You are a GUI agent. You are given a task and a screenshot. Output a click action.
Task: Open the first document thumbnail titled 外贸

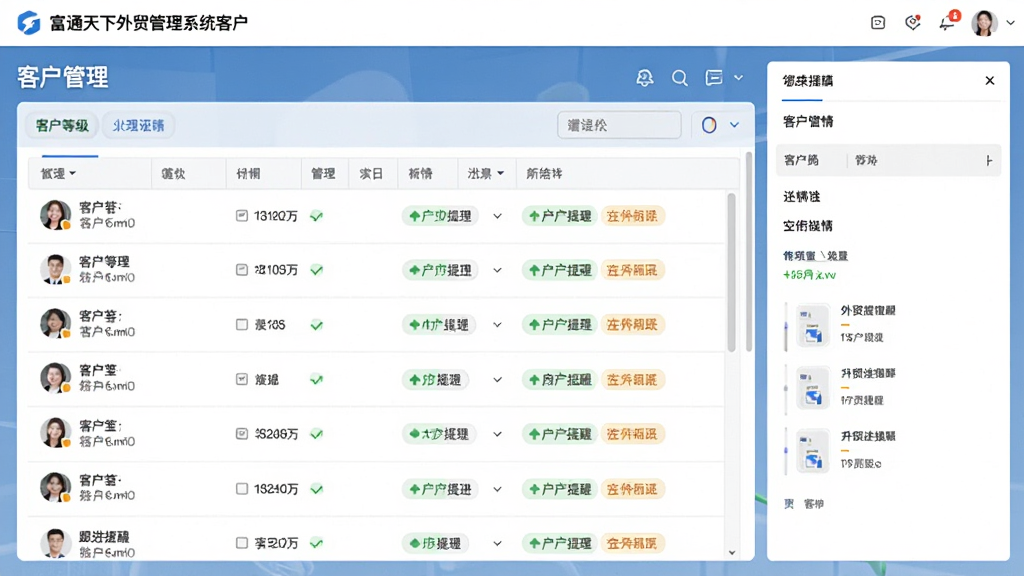point(813,325)
